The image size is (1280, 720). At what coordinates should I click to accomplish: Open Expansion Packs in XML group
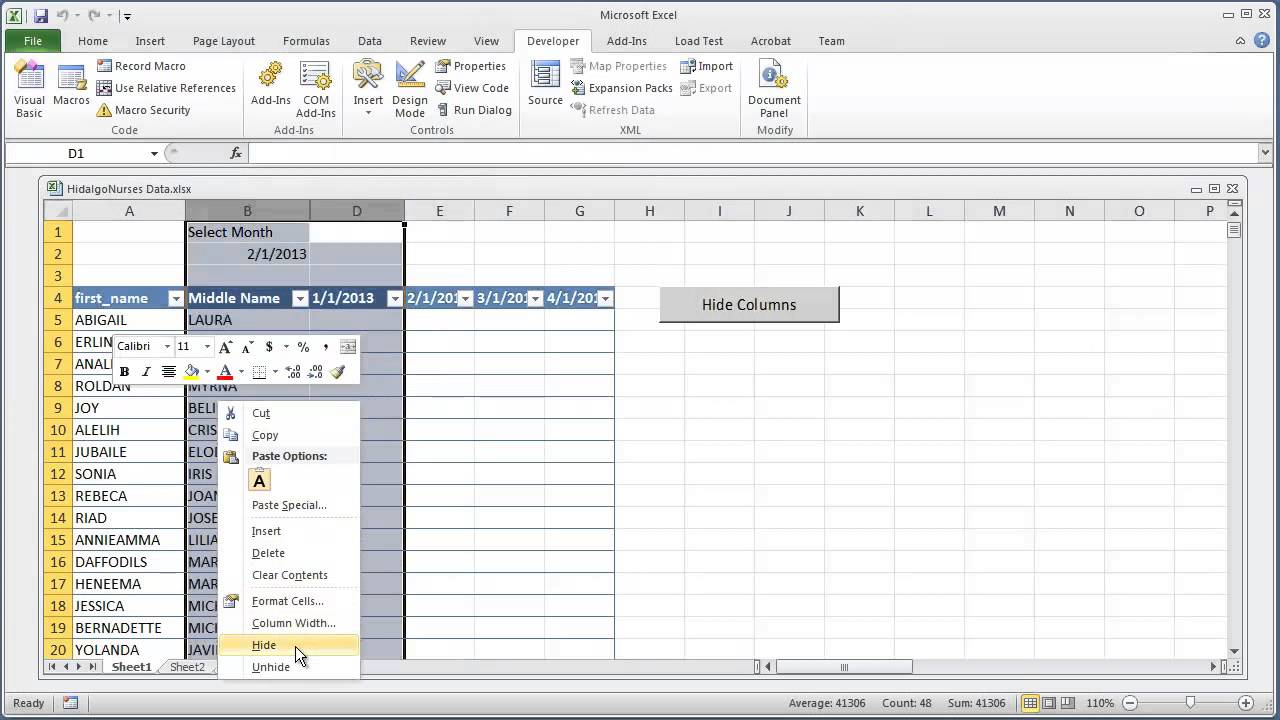point(621,88)
